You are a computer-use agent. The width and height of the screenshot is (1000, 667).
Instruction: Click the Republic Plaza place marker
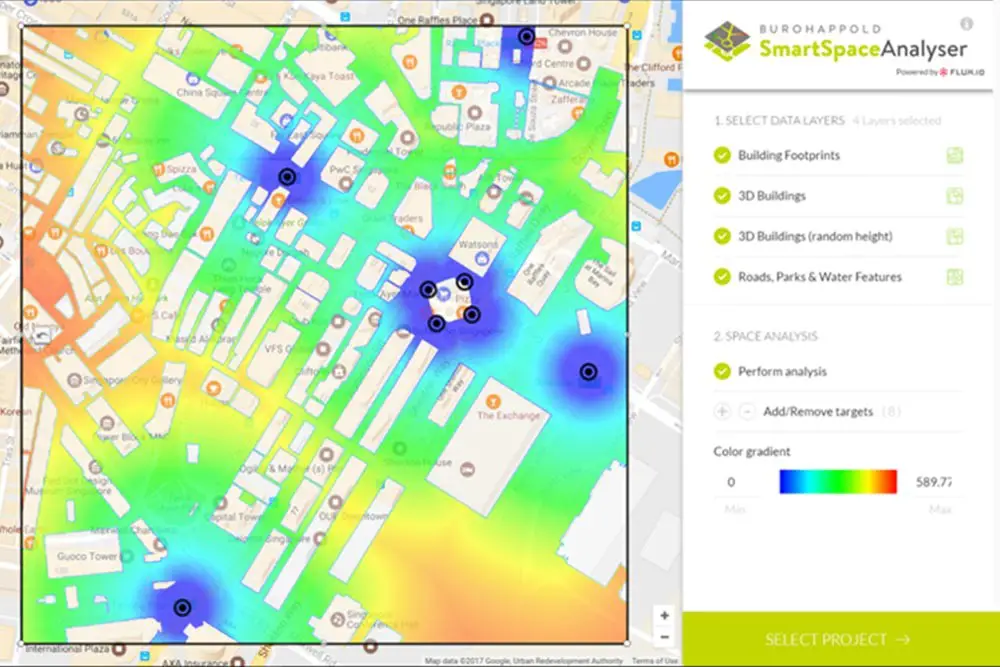pyautogui.click(x=474, y=113)
